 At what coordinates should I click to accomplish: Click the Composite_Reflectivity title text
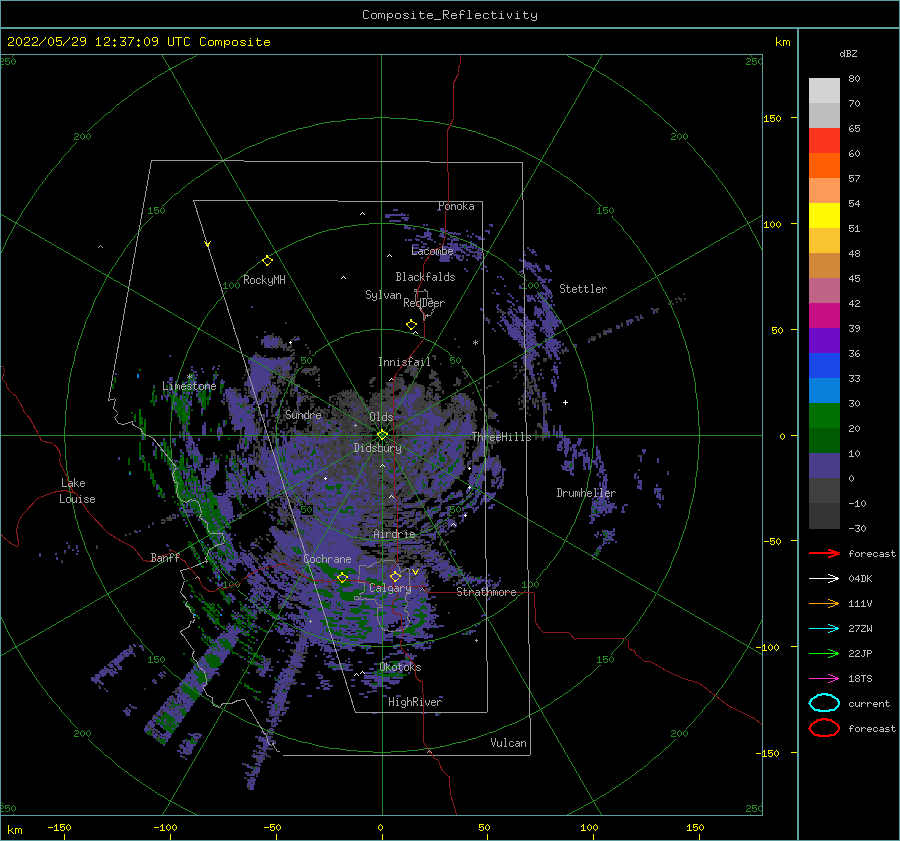pos(450,15)
